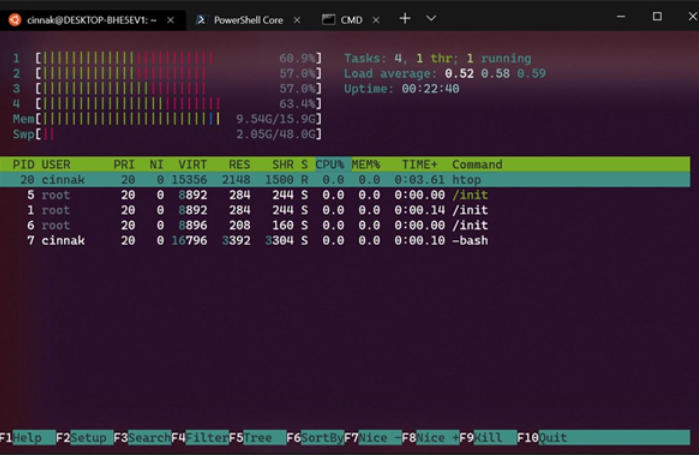Open F2 Setup in the htop footer
The width and height of the screenshot is (699, 459).
coord(85,438)
